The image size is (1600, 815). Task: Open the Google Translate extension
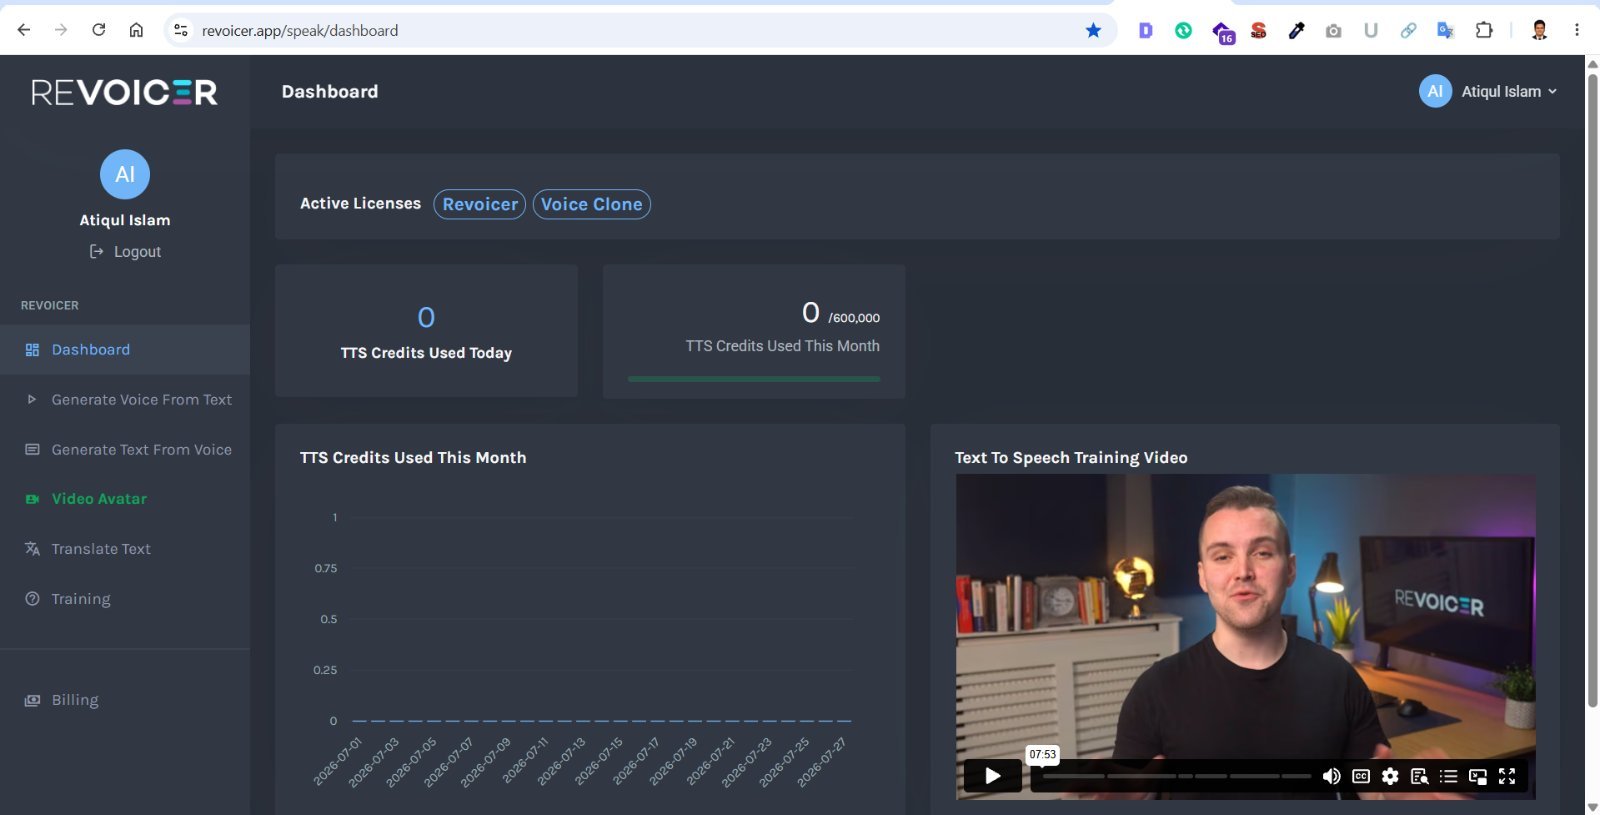(1445, 30)
